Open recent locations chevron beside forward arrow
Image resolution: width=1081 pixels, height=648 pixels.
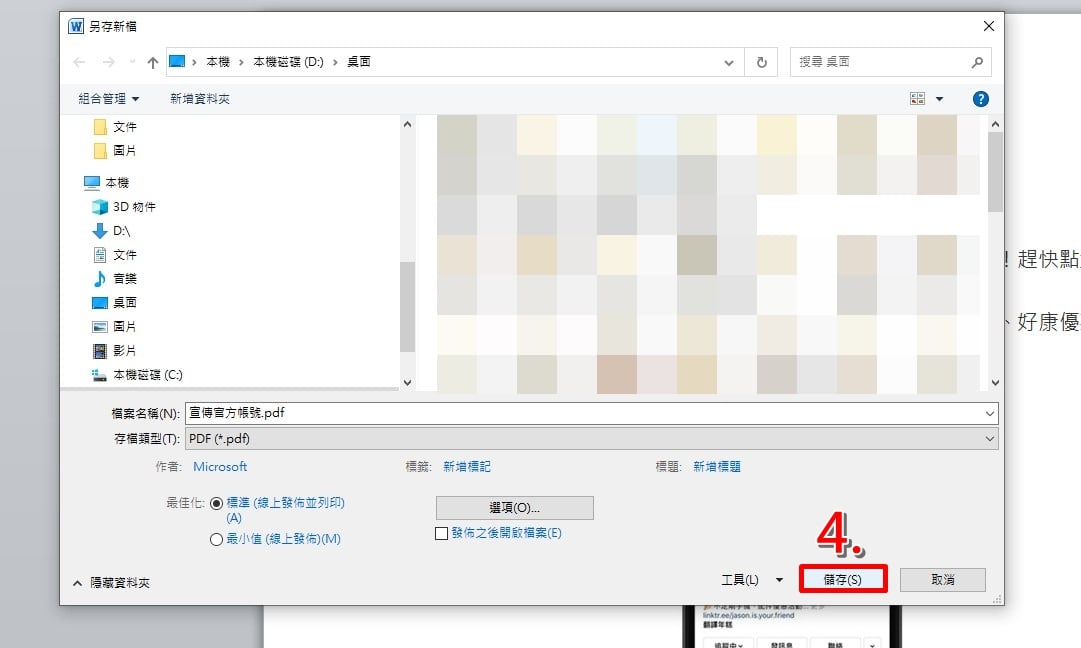pyautogui.click(x=132, y=62)
